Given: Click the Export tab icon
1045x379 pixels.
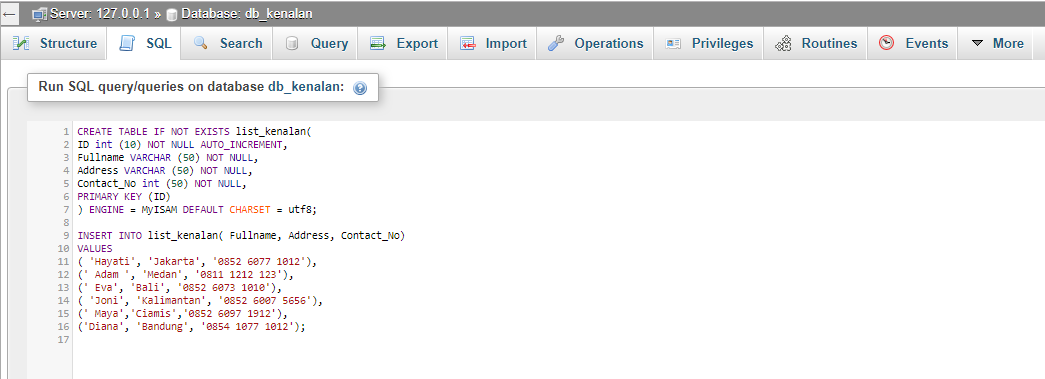Looking at the screenshot, I should pos(378,43).
